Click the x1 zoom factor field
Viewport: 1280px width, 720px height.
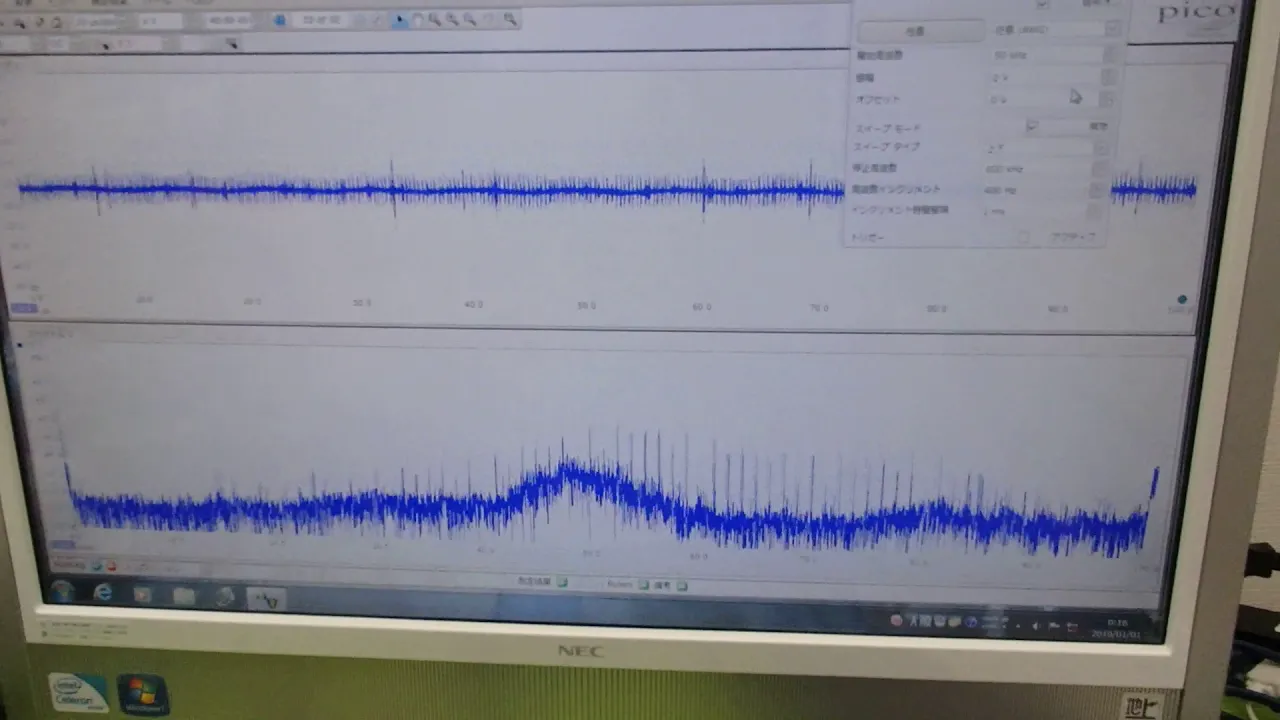pyautogui.click(x=160, y=21)
